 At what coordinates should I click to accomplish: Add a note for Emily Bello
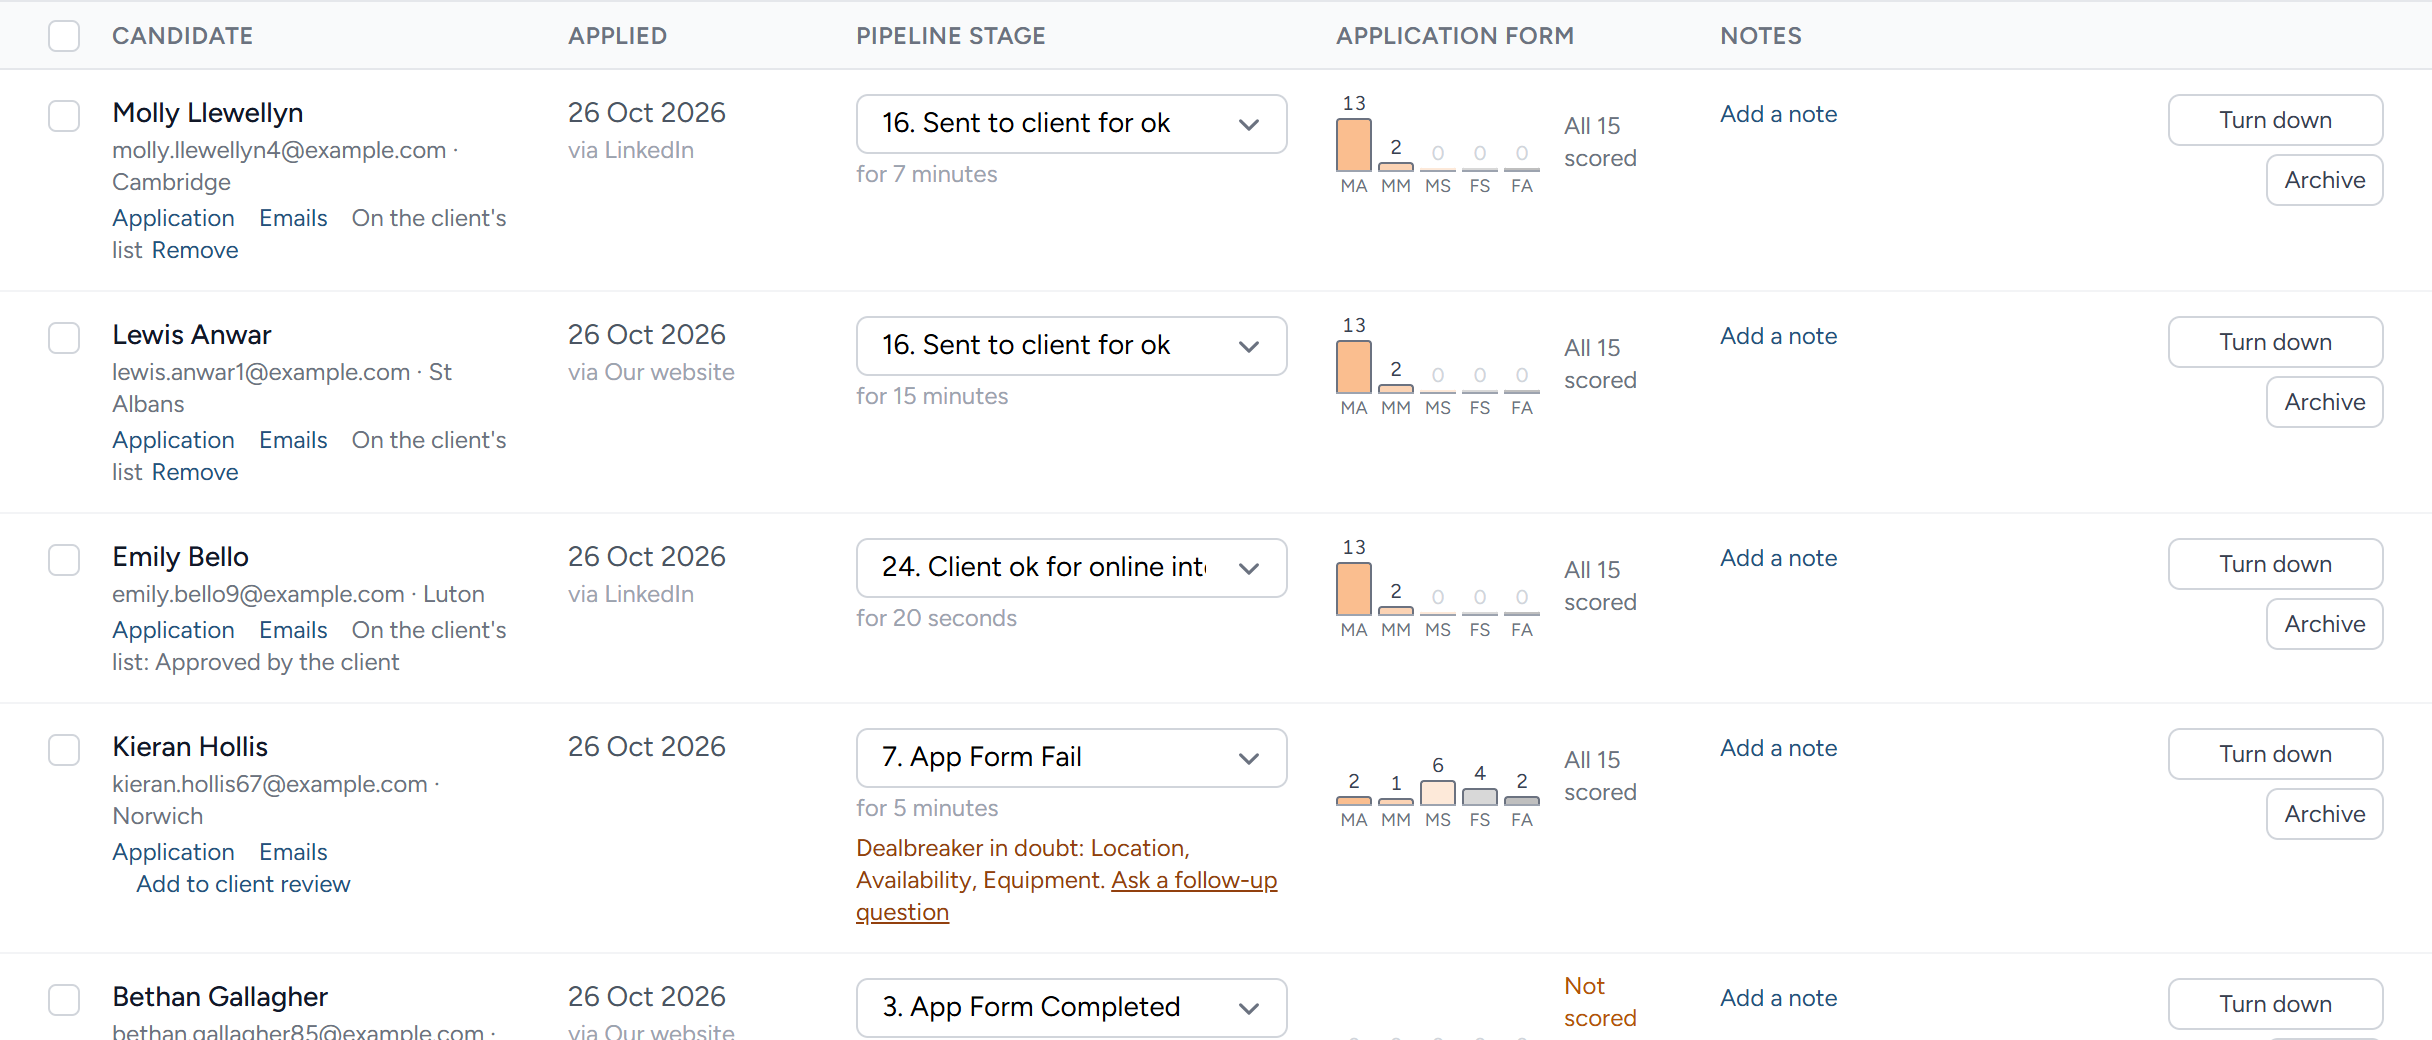(1778, 558)
